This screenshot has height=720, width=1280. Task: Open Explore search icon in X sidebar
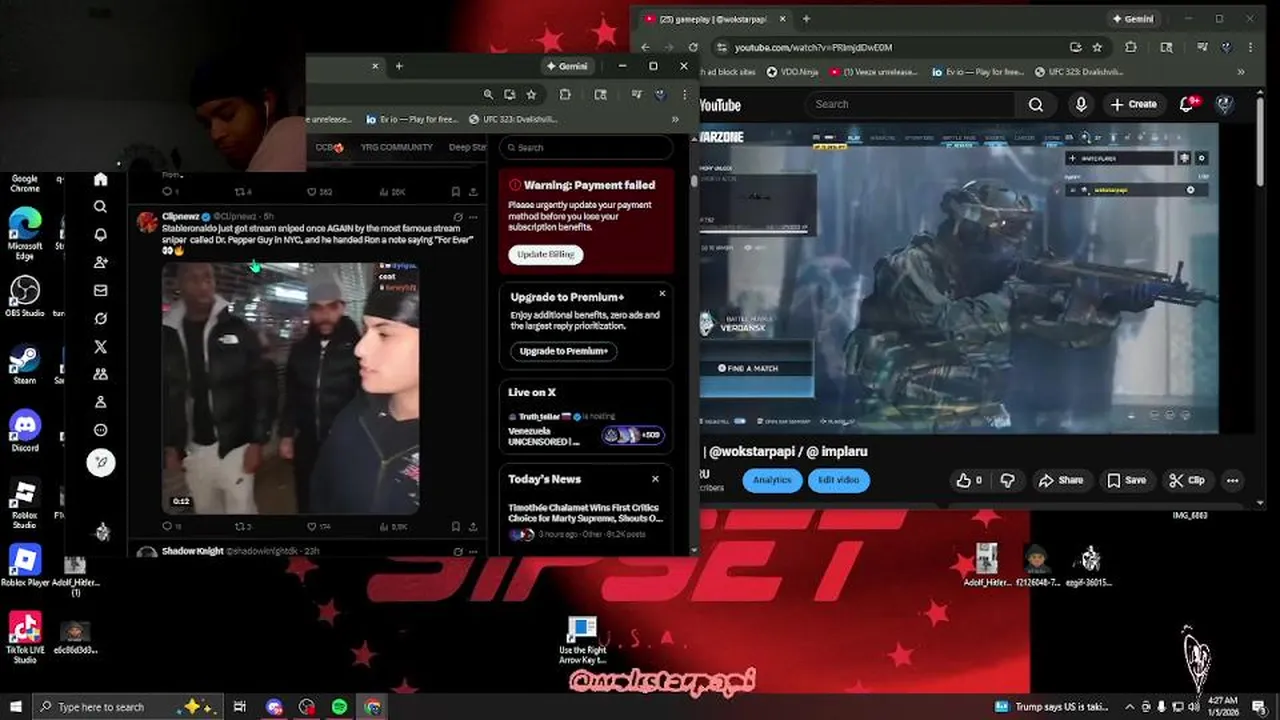pyautogui.click(x=100, y=207)
